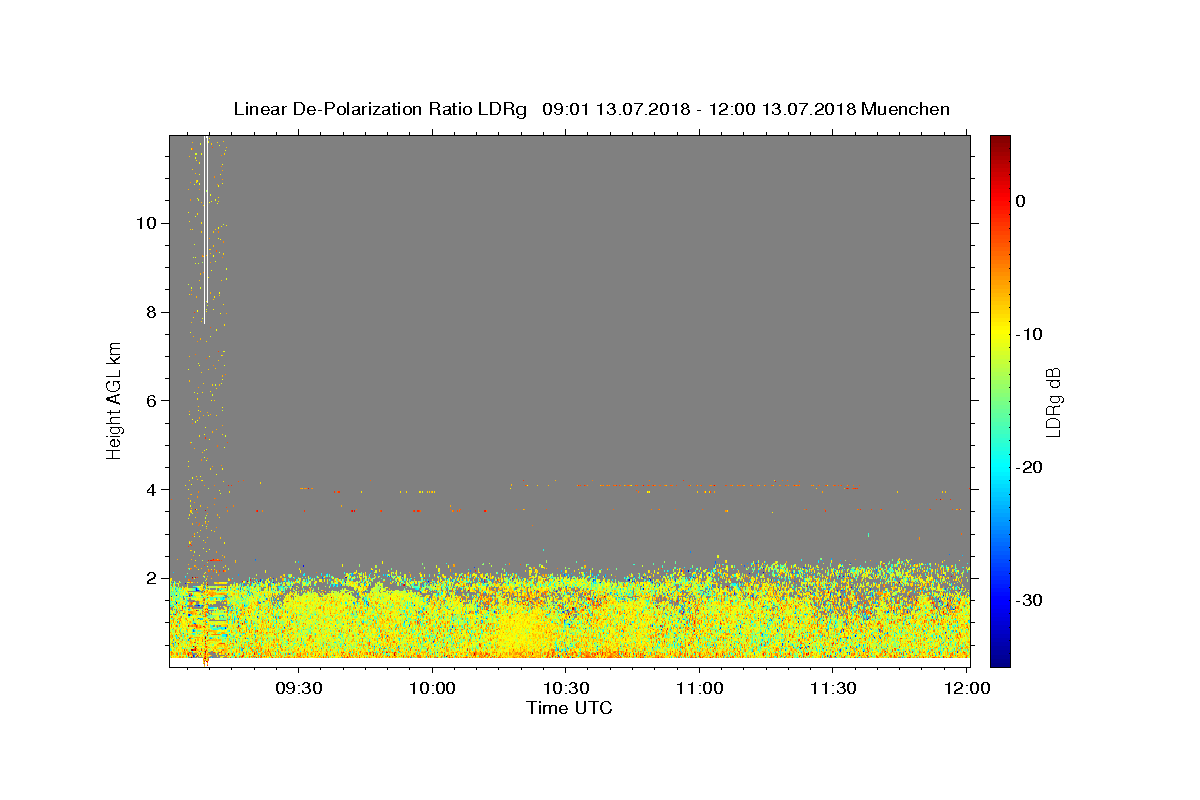The width and height of the screenshot is (1200, 800).
Task: Click the 12:00 time tick label
Action: [966, 688]
